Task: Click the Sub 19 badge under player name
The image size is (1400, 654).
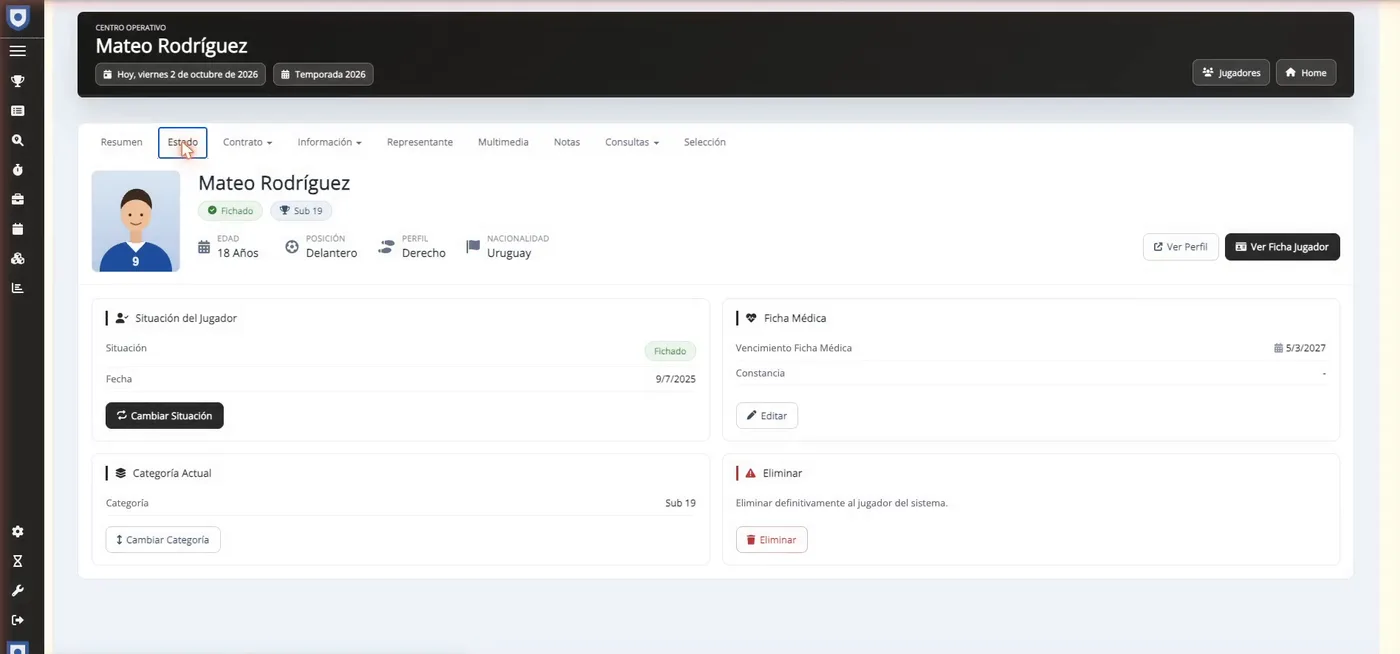Action: pyautogui.click(x=301, y=211)
